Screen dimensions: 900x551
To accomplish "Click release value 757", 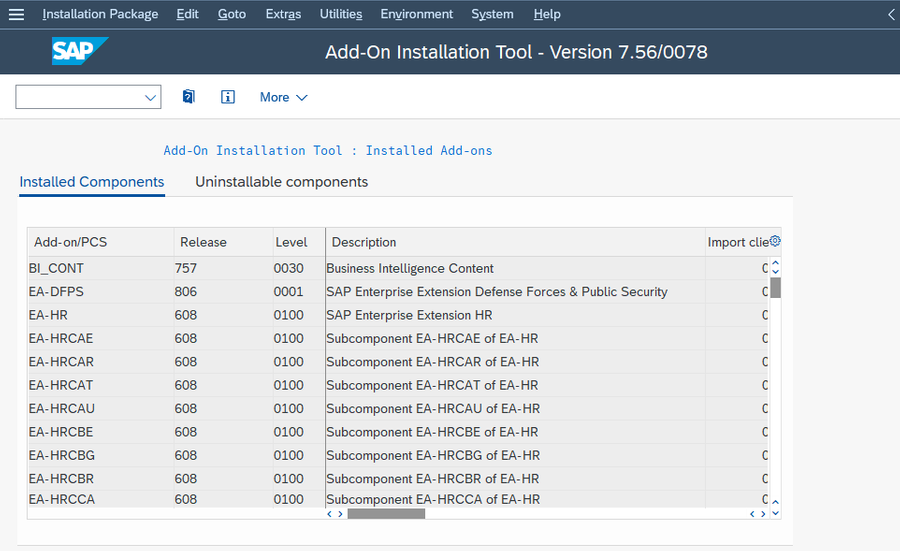I will tap(186, 268).
